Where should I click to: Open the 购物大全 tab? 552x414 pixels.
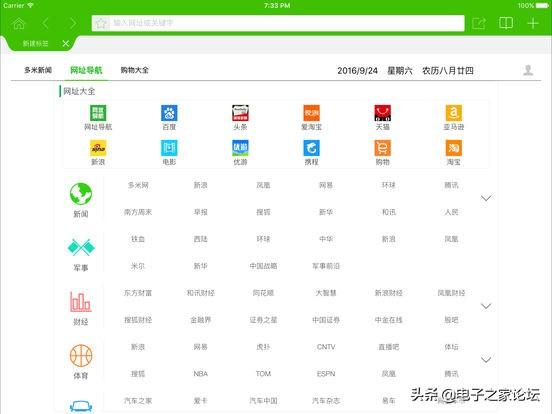point(134,70)
